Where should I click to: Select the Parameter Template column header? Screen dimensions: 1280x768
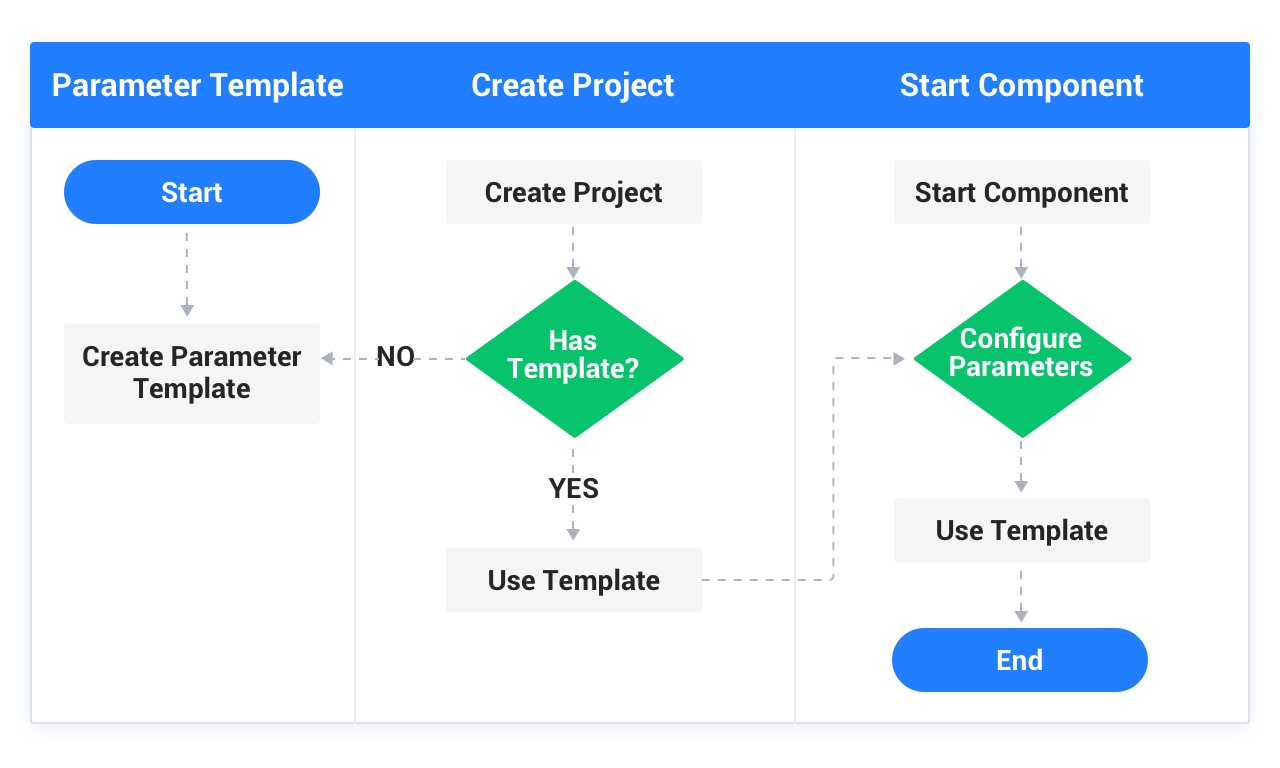[x=197, y=85]
